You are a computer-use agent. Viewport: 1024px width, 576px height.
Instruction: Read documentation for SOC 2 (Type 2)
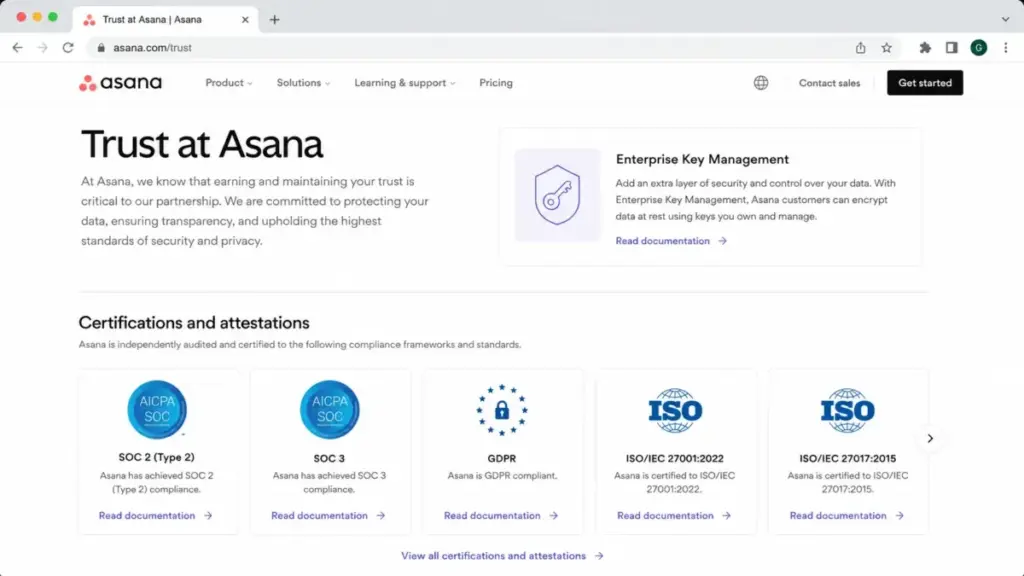(x=155, y=515)
